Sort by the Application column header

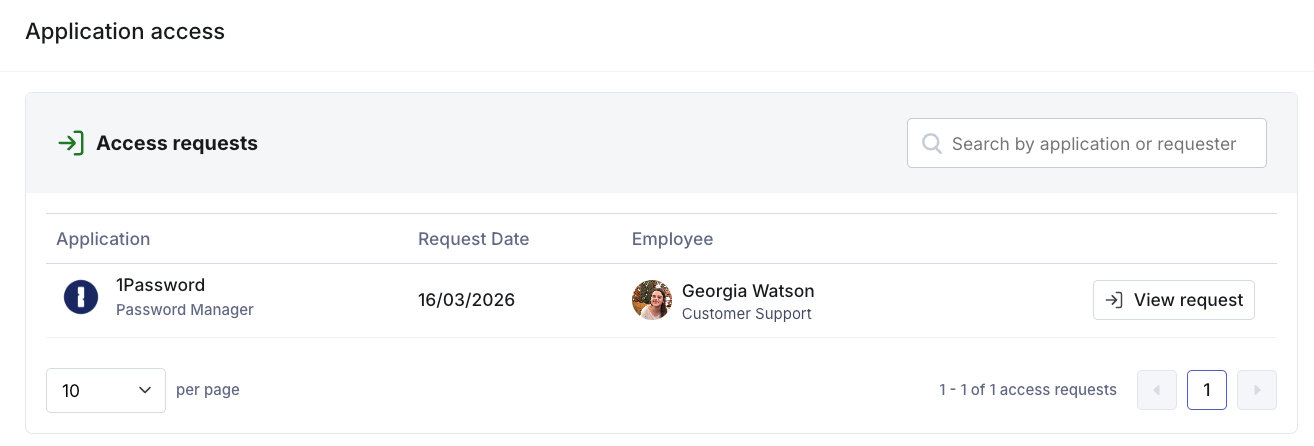[x=103, y=239]
